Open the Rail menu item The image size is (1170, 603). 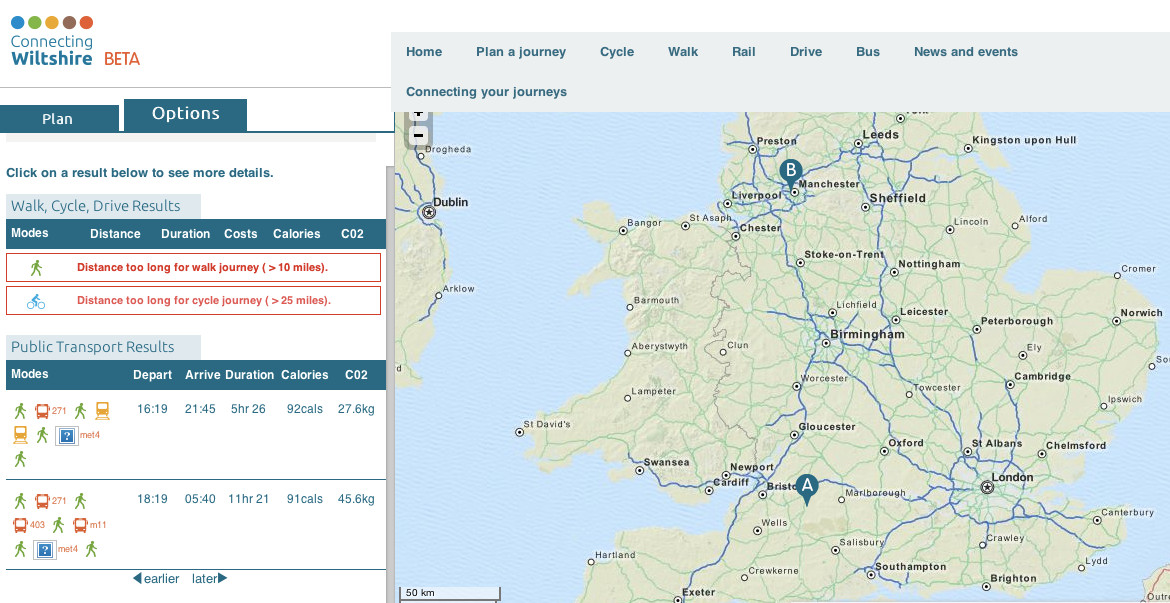click(743, 52)
